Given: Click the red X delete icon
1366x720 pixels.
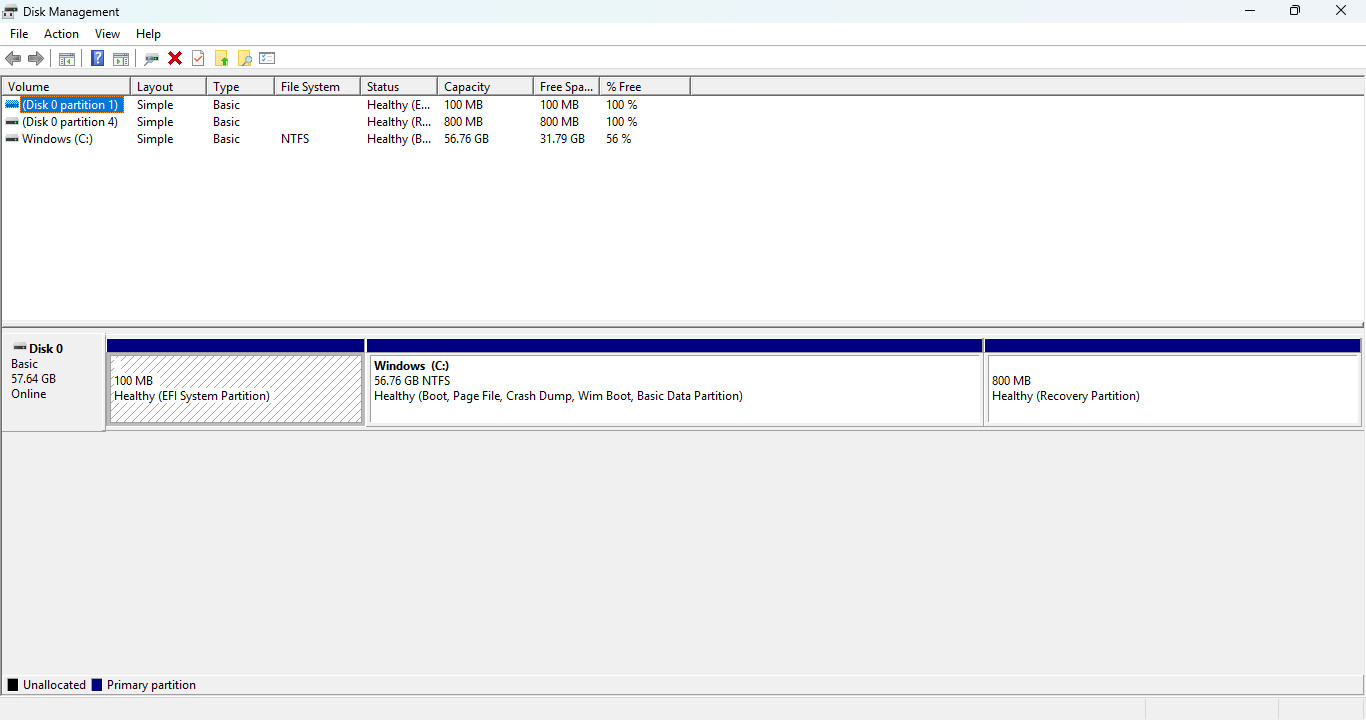Looking at the screenshot, I should [175, 58].
